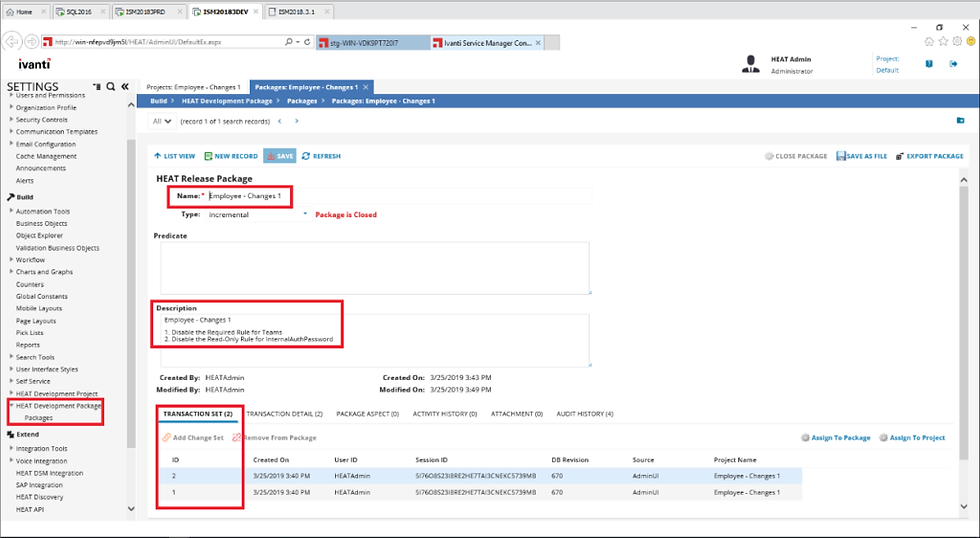The width and height of the screenshot is (980, 538).
Task: Expand Automation Tools tree node
Action: point(11,211)
